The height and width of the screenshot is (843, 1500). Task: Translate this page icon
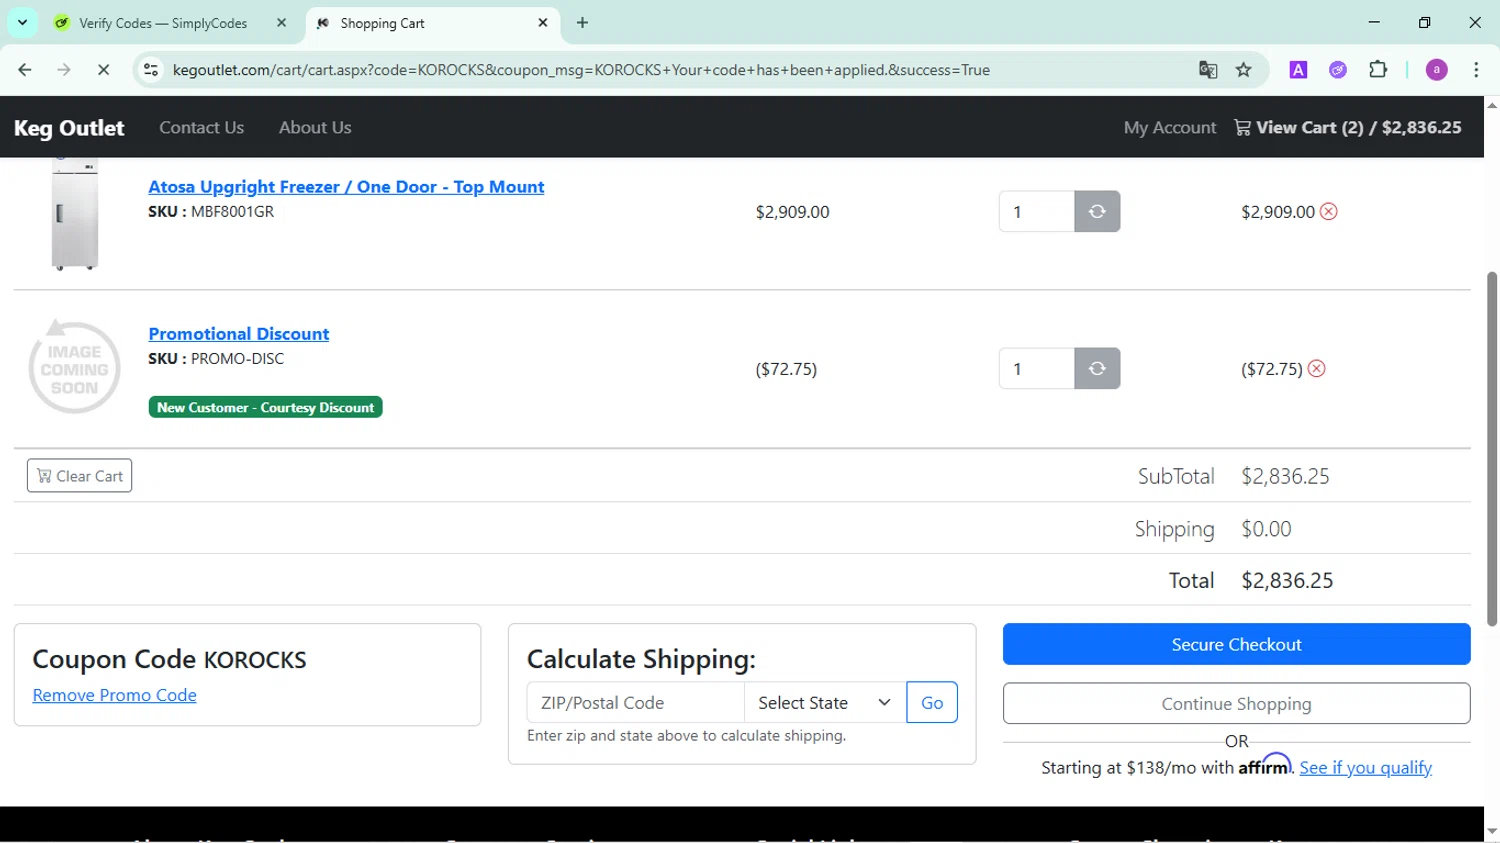coord(1208,69)
